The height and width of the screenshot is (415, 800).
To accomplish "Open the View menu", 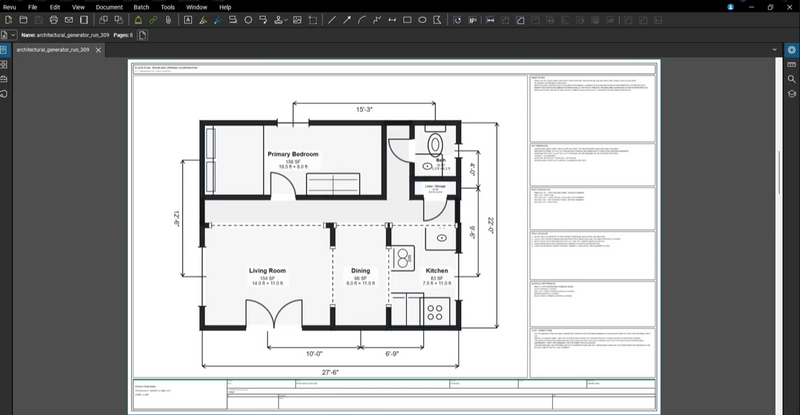I will pos(78,7).
